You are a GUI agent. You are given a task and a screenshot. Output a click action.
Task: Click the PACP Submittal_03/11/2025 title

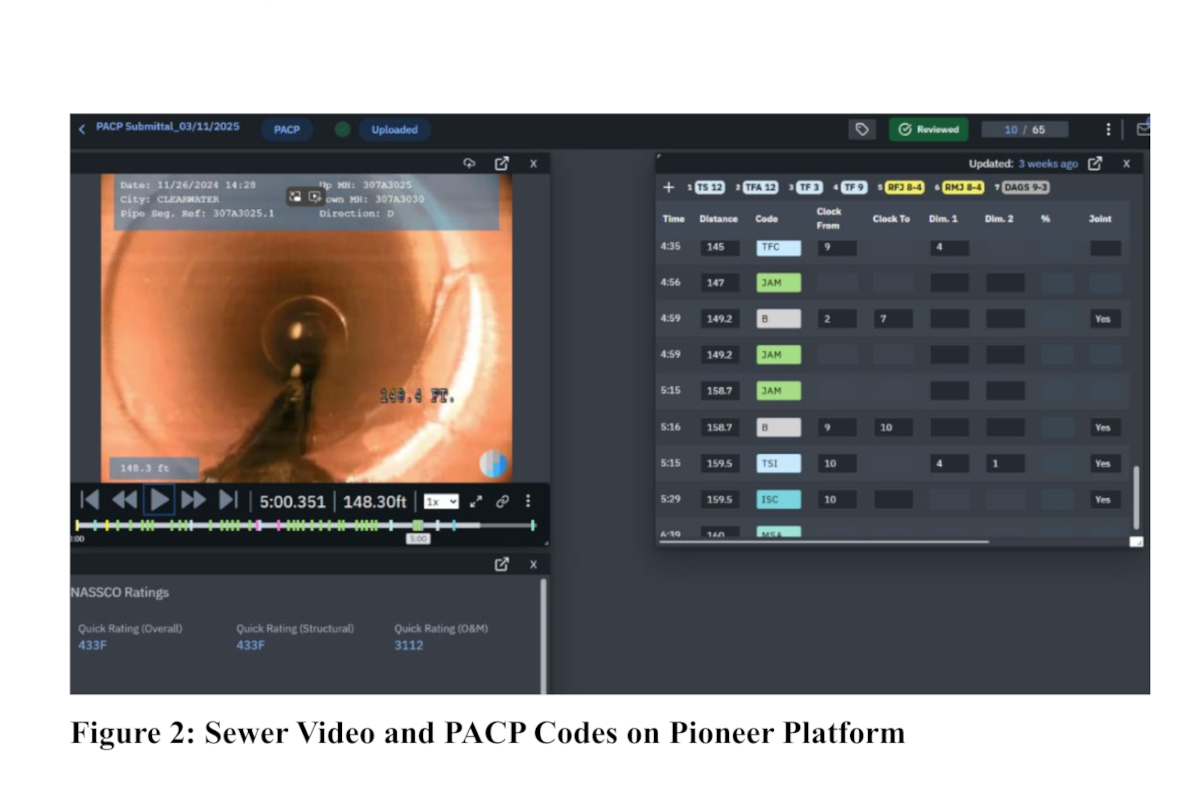click(167, 127)
